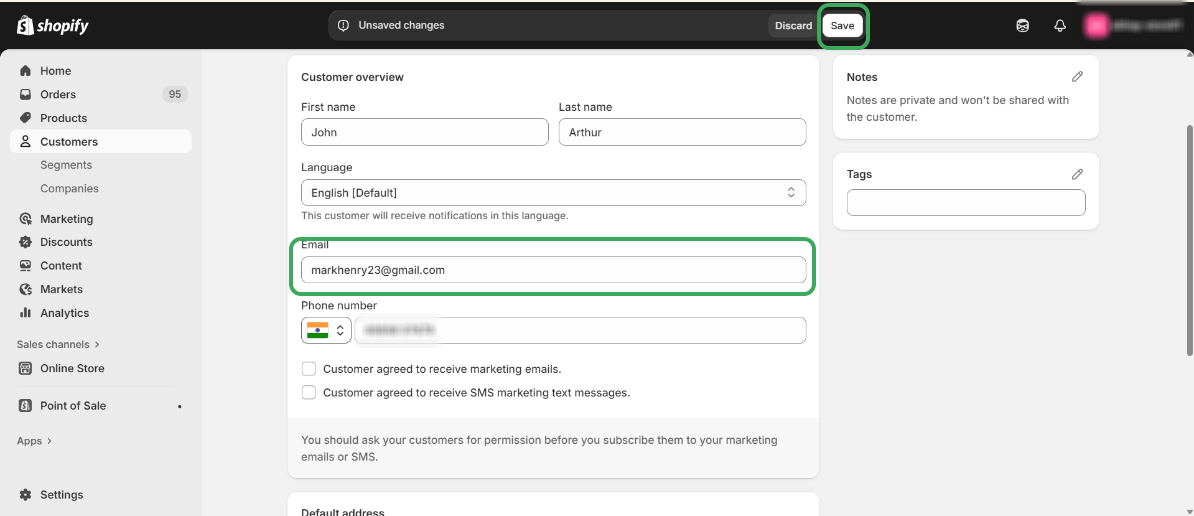
Task: Open phone country code flag selector
Action: pos(326,330)
